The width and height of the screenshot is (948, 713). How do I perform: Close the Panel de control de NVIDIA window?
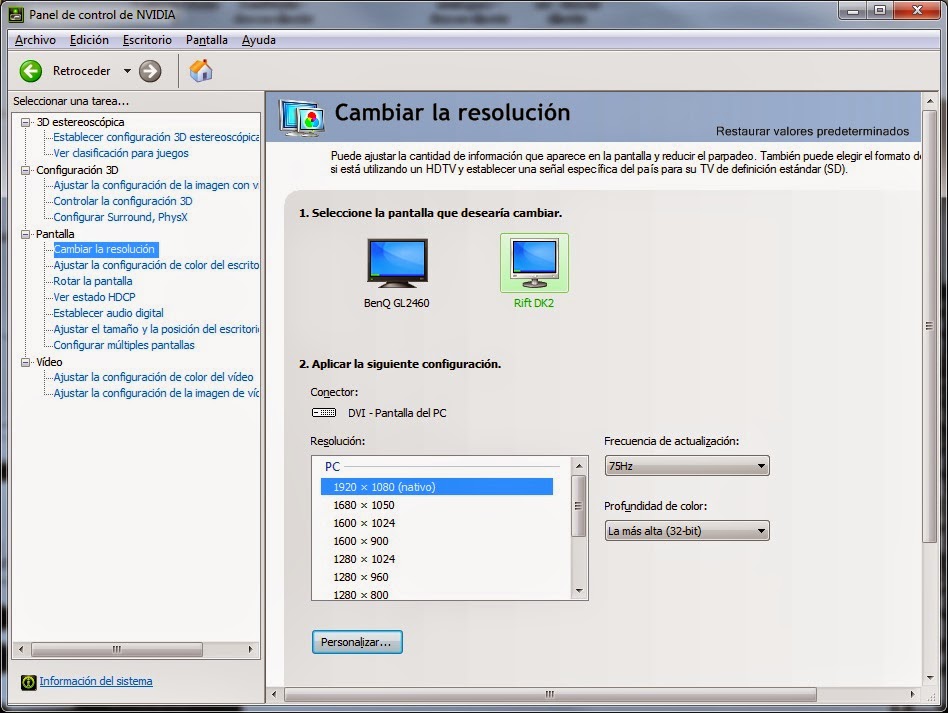pos(917,10)
